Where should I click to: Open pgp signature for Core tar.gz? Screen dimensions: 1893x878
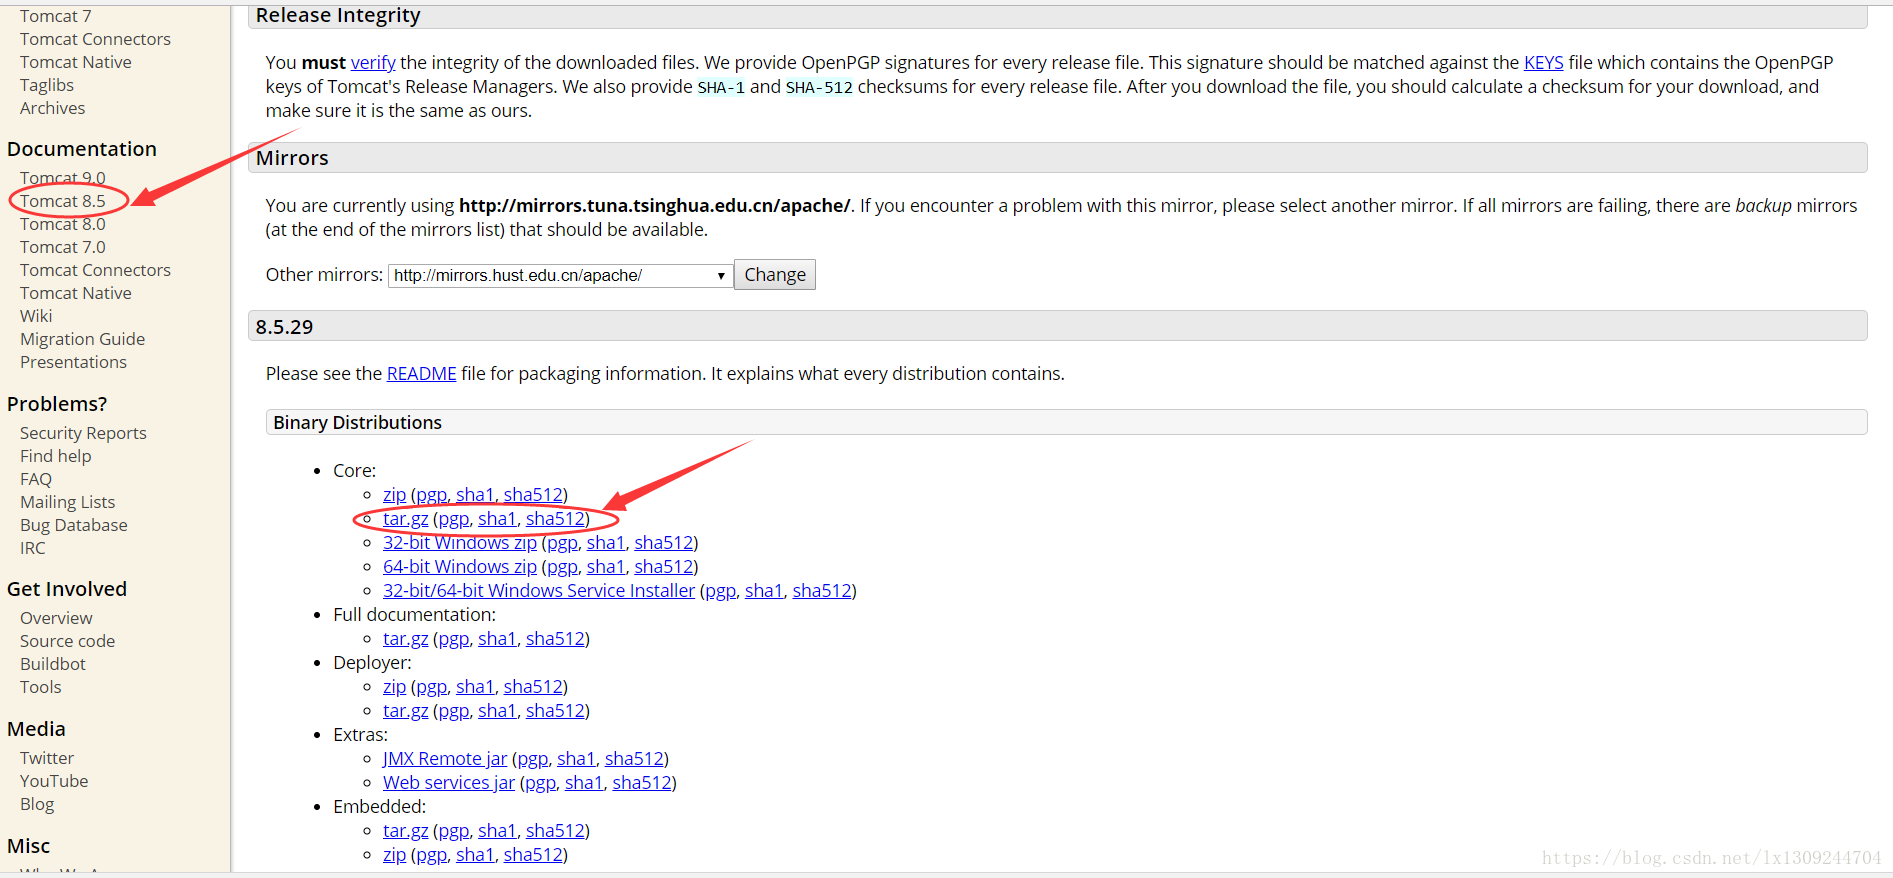tap(453, 519)
